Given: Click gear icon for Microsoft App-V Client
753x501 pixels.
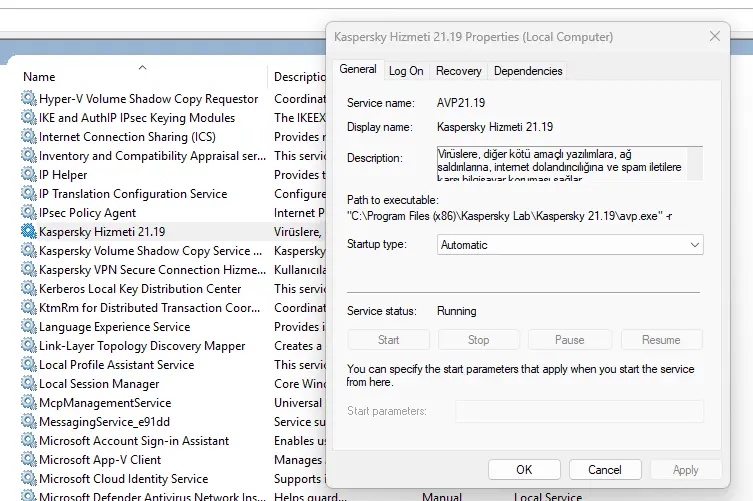Looking at the screenshot, I should coord(29,460).
